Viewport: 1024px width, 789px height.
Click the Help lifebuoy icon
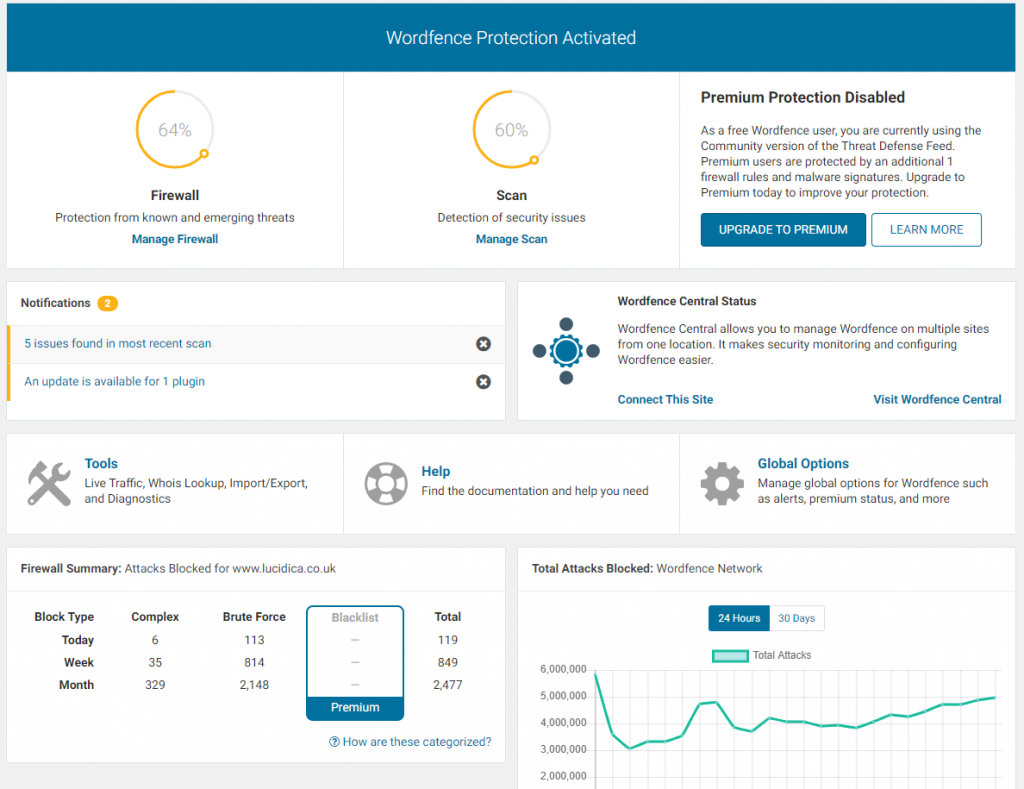click(386, 483)
